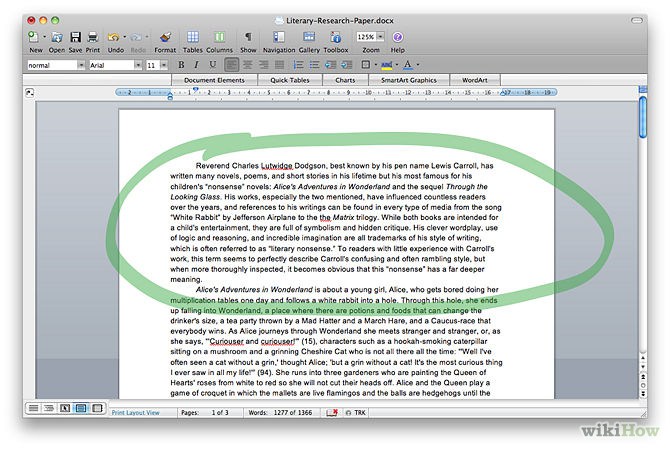Center-align the text
This screenshot has width=670, height=449.
pyautogui.click(x=247, y=65)
